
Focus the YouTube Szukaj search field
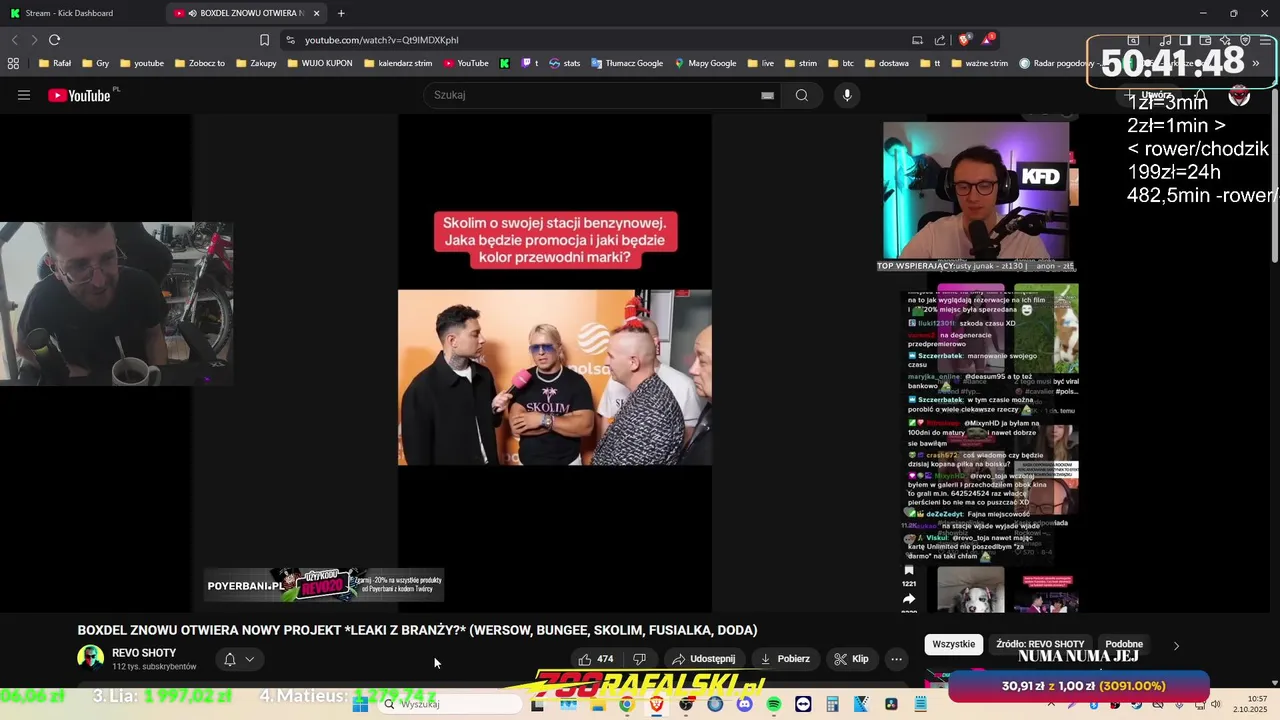point(595,95)
